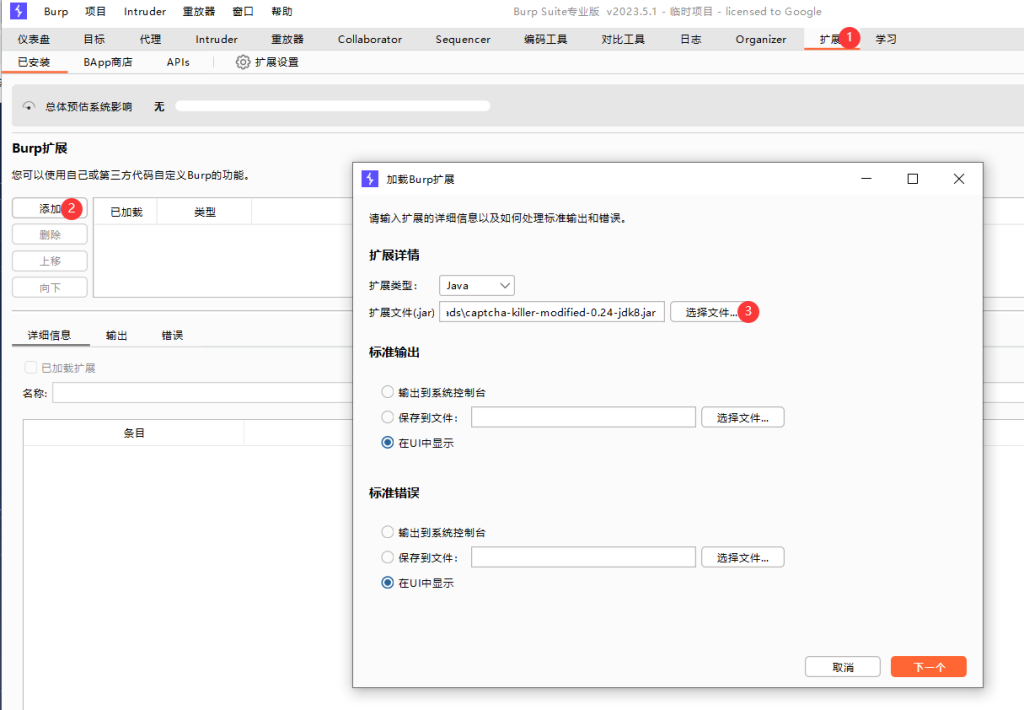This screenshot has height=710, width=1024.
Task: Click the 标准错误 save-to-file path field
Action: 583,557
